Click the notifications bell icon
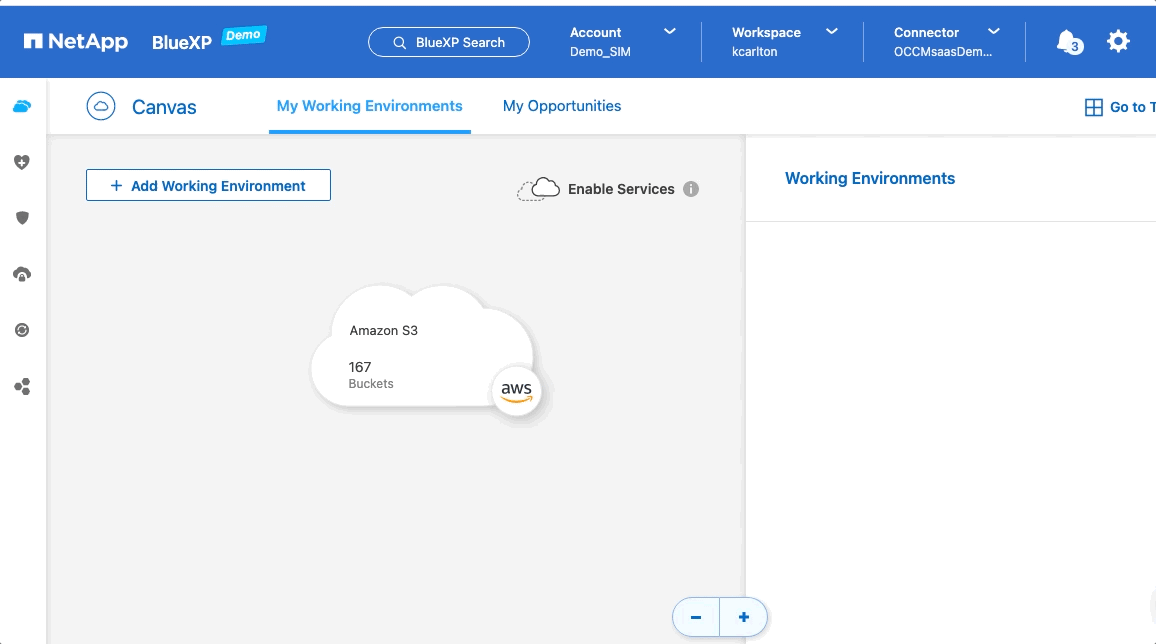This screenshot has width=1156, height=644. tap(1068, 41)
